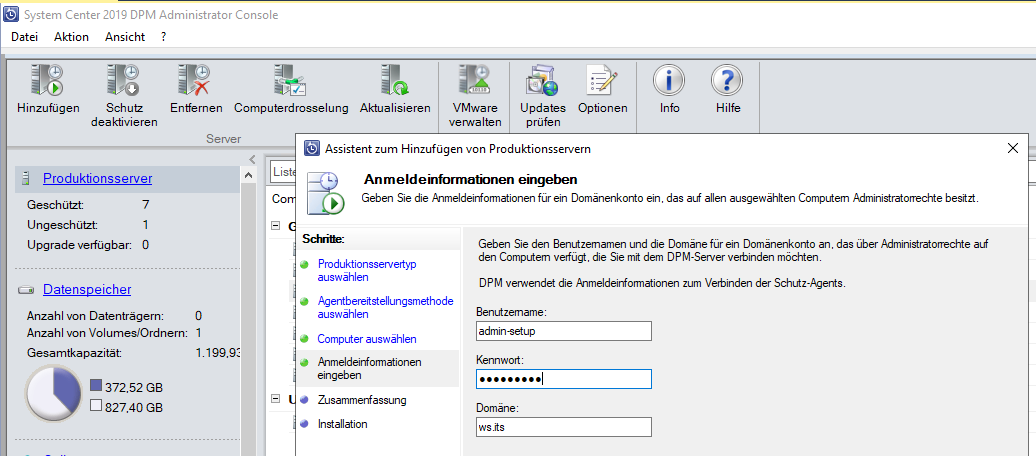Screen dimensions: 1036x456
Task: Click the Entfernen server icon
Action: tap(196, 81)
